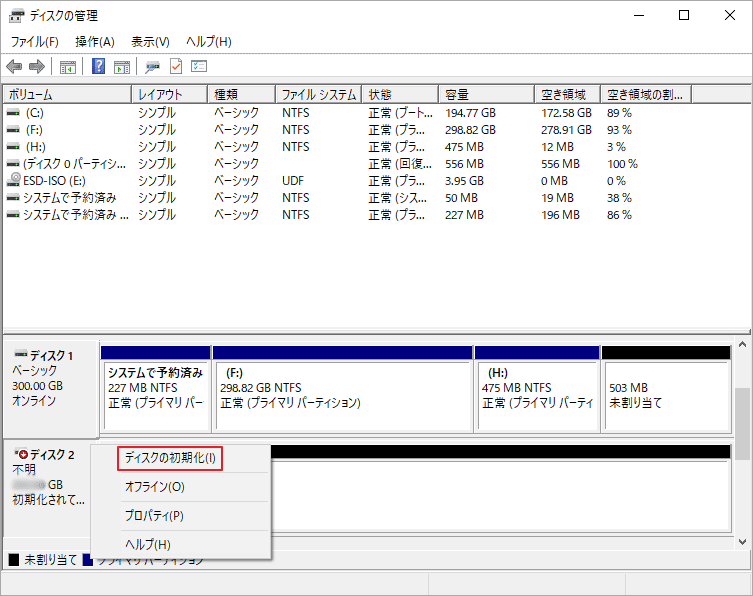Click the Forward arrow toolbar icon
The height and width of the screenshot is (596, 753).
coord(37,66)
